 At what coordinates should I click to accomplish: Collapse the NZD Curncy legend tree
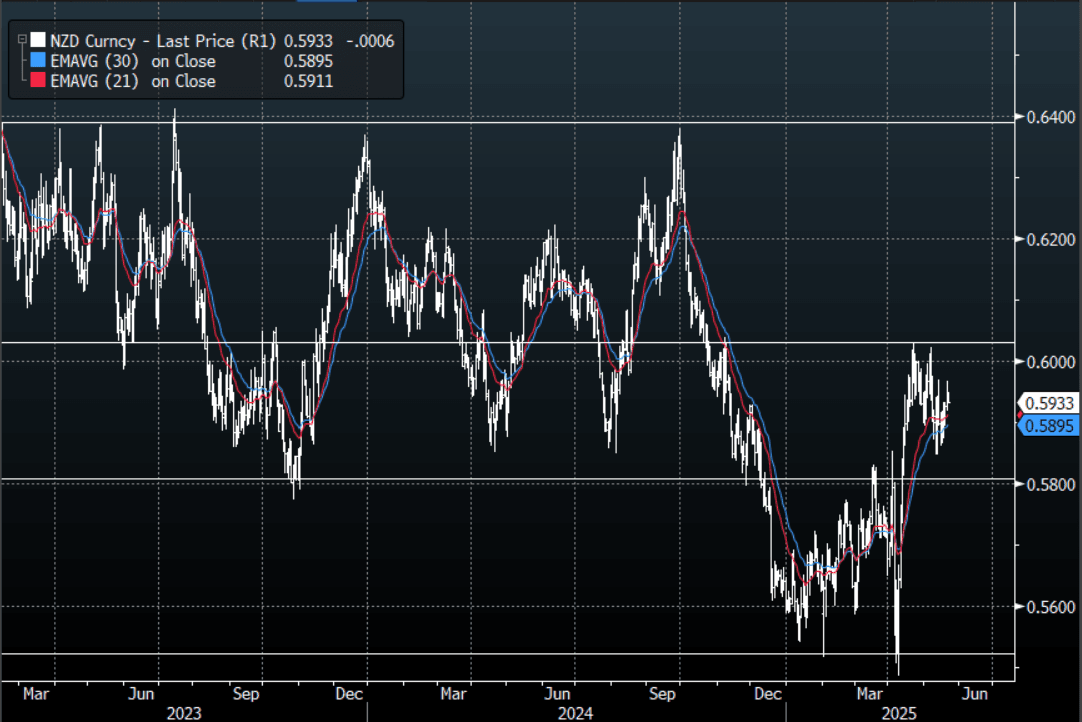[19, 41]
